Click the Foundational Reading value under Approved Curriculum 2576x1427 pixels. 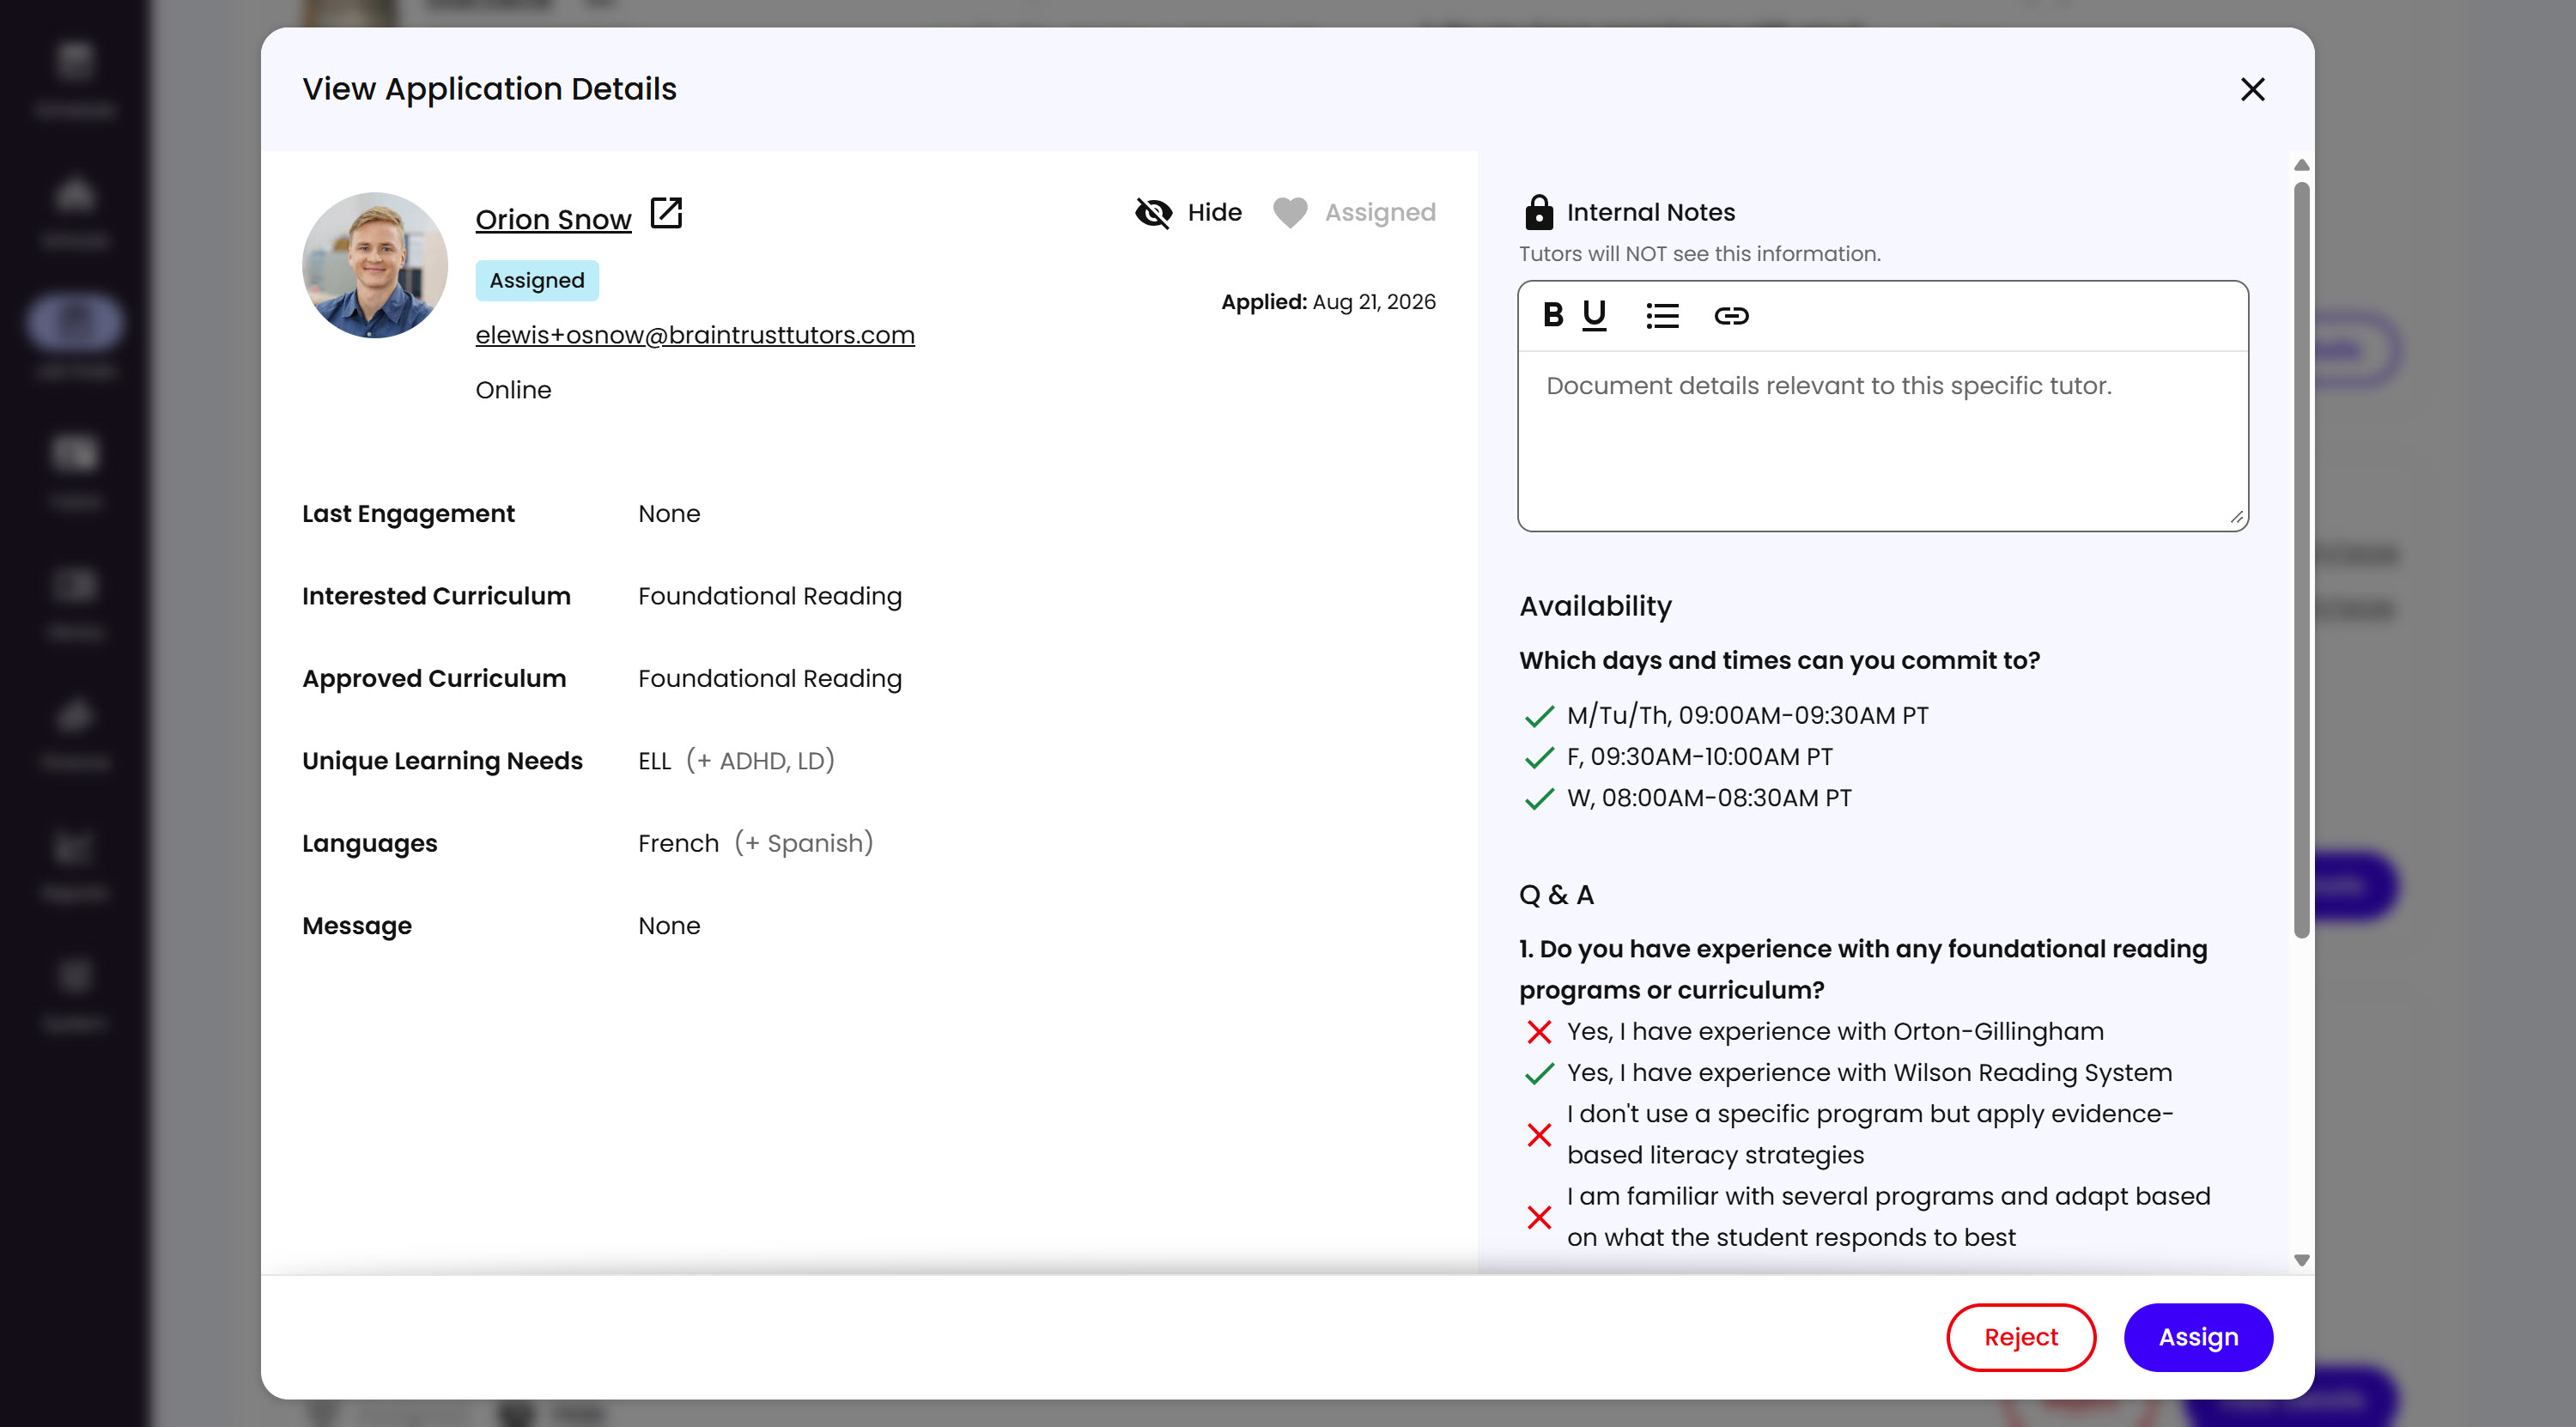pos(770,678)
